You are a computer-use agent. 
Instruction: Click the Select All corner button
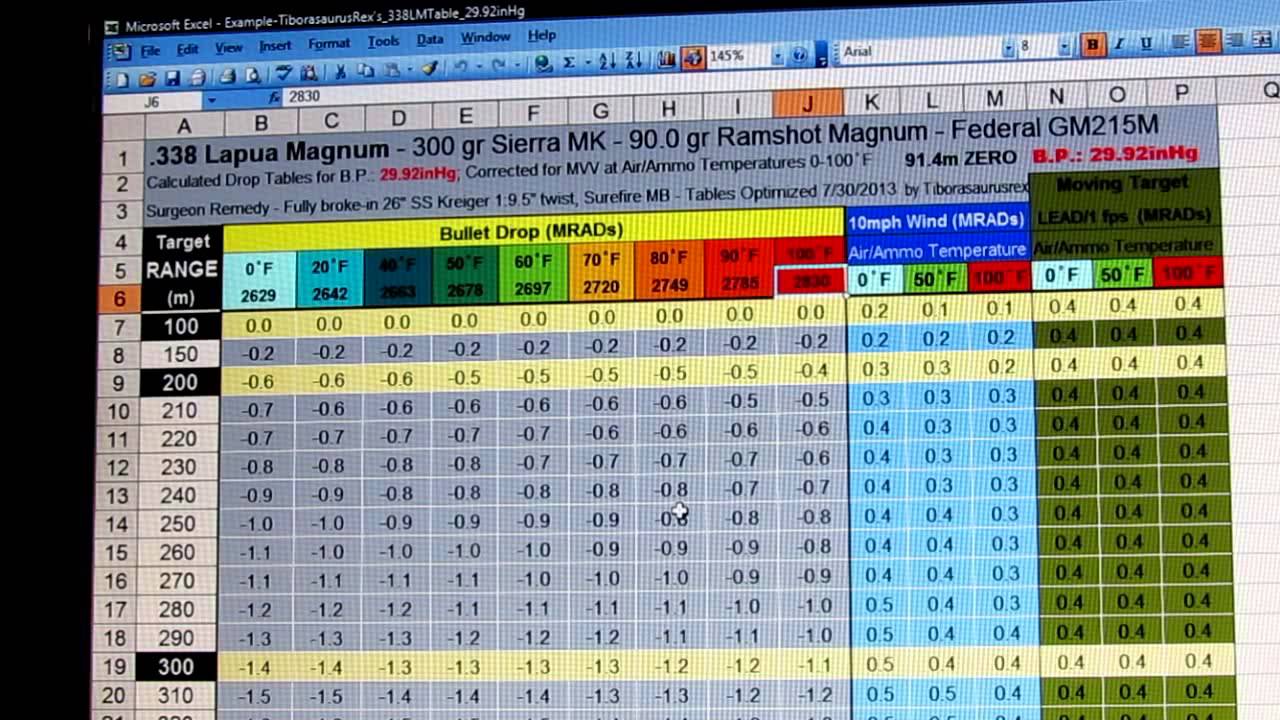click(123, 127)
